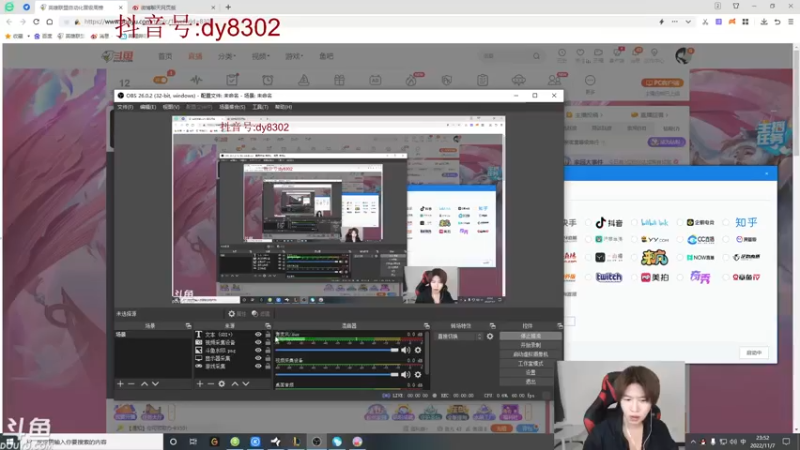Toggle visibility of the display capture source

pyautogui.click(x=258, y=358)
